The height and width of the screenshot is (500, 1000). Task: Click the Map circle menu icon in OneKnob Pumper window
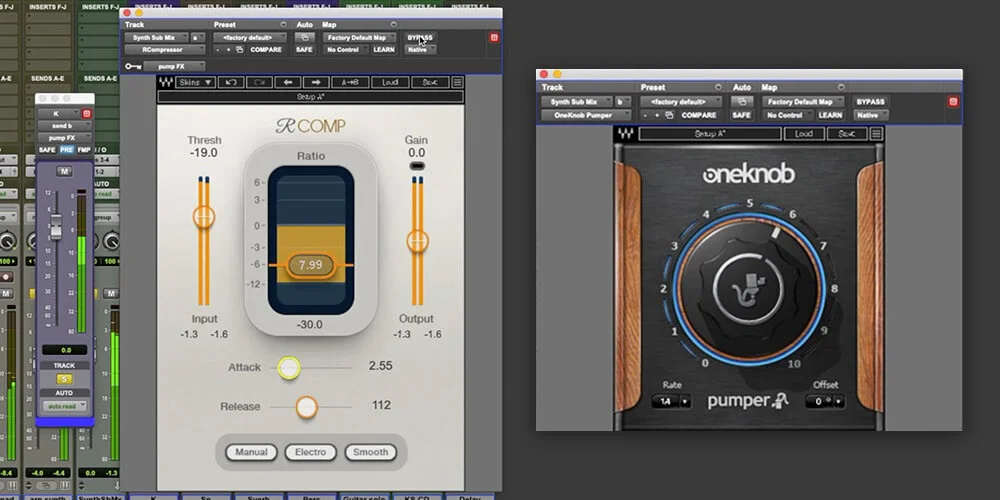tap(841, 87)
